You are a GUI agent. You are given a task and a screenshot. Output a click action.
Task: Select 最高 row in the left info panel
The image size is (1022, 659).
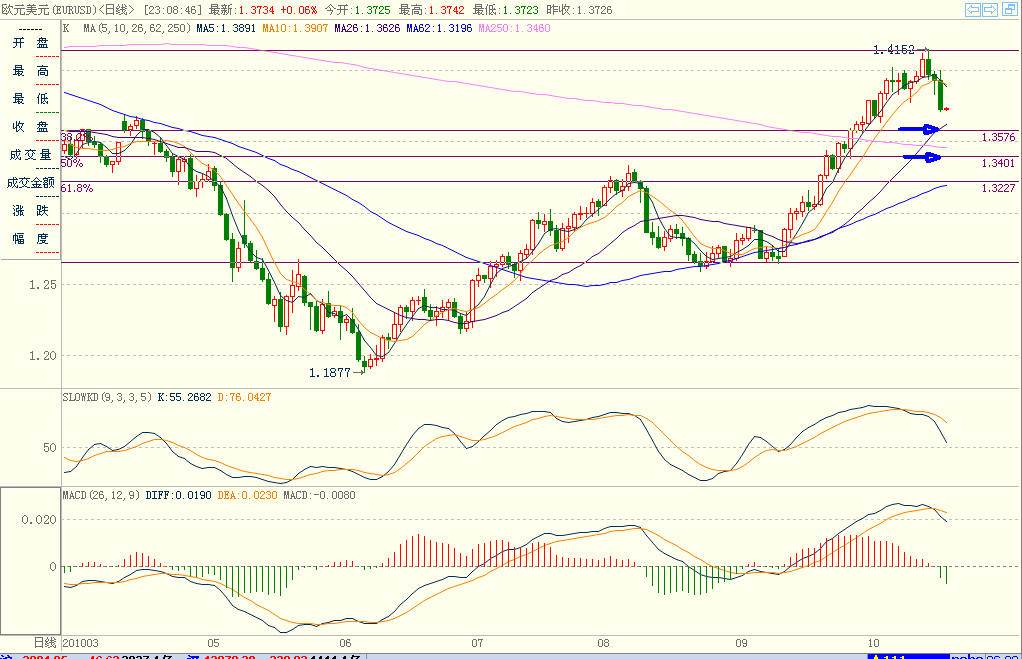point(31,71)
